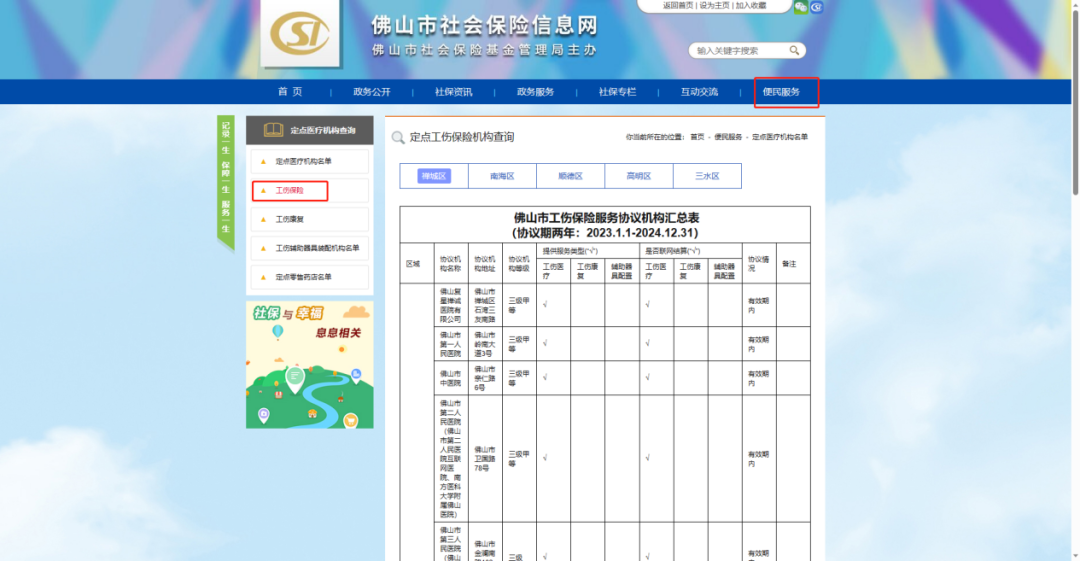Click the 返回首页 link at top
This screenshot has height=561, width=1080.
[678, 6]
